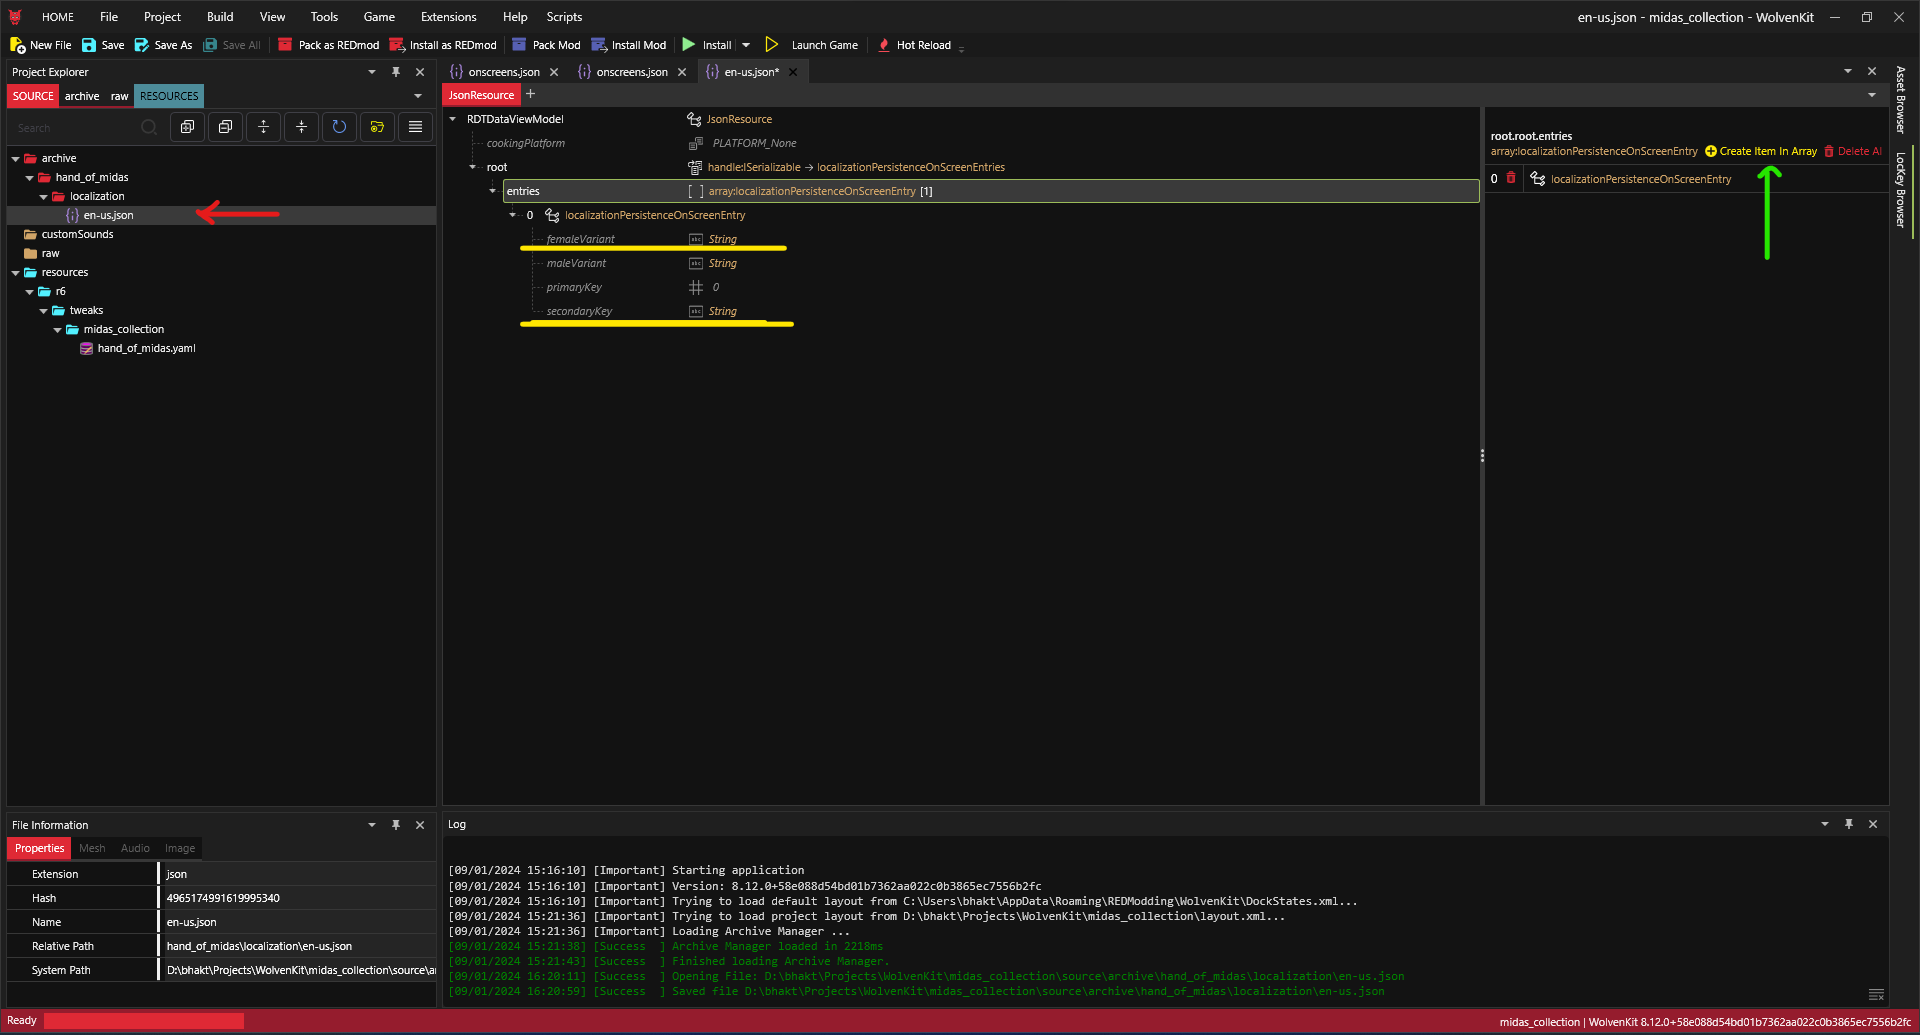Image resolution: width=1920 pixels, height=1035 pixels.
Task: Toggle pin on the Log panel
Action: (1849, 824)
